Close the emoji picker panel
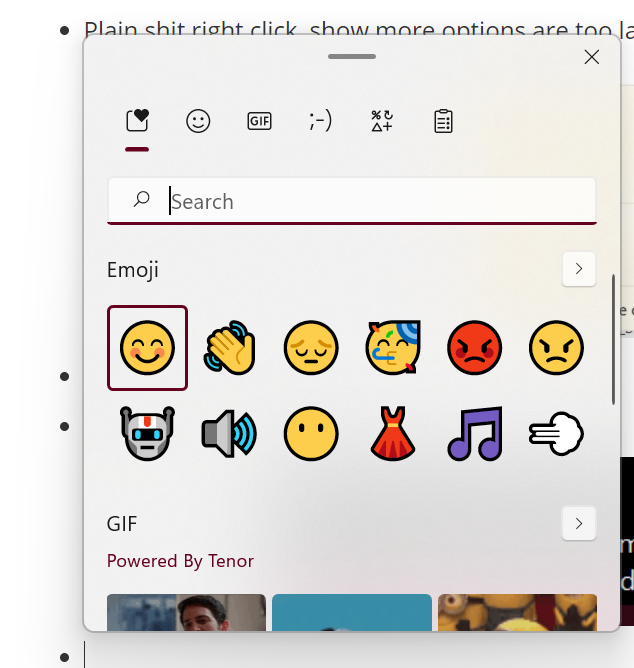The height and width of the screenshot is (668, 634). coord(591,57)
